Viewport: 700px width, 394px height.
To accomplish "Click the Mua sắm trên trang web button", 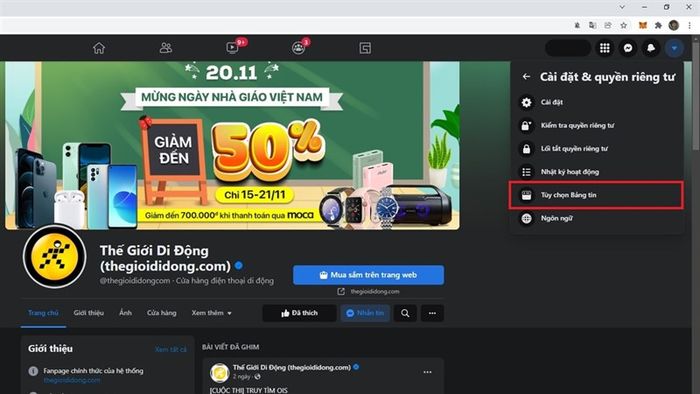I will (x=368, y=275).
